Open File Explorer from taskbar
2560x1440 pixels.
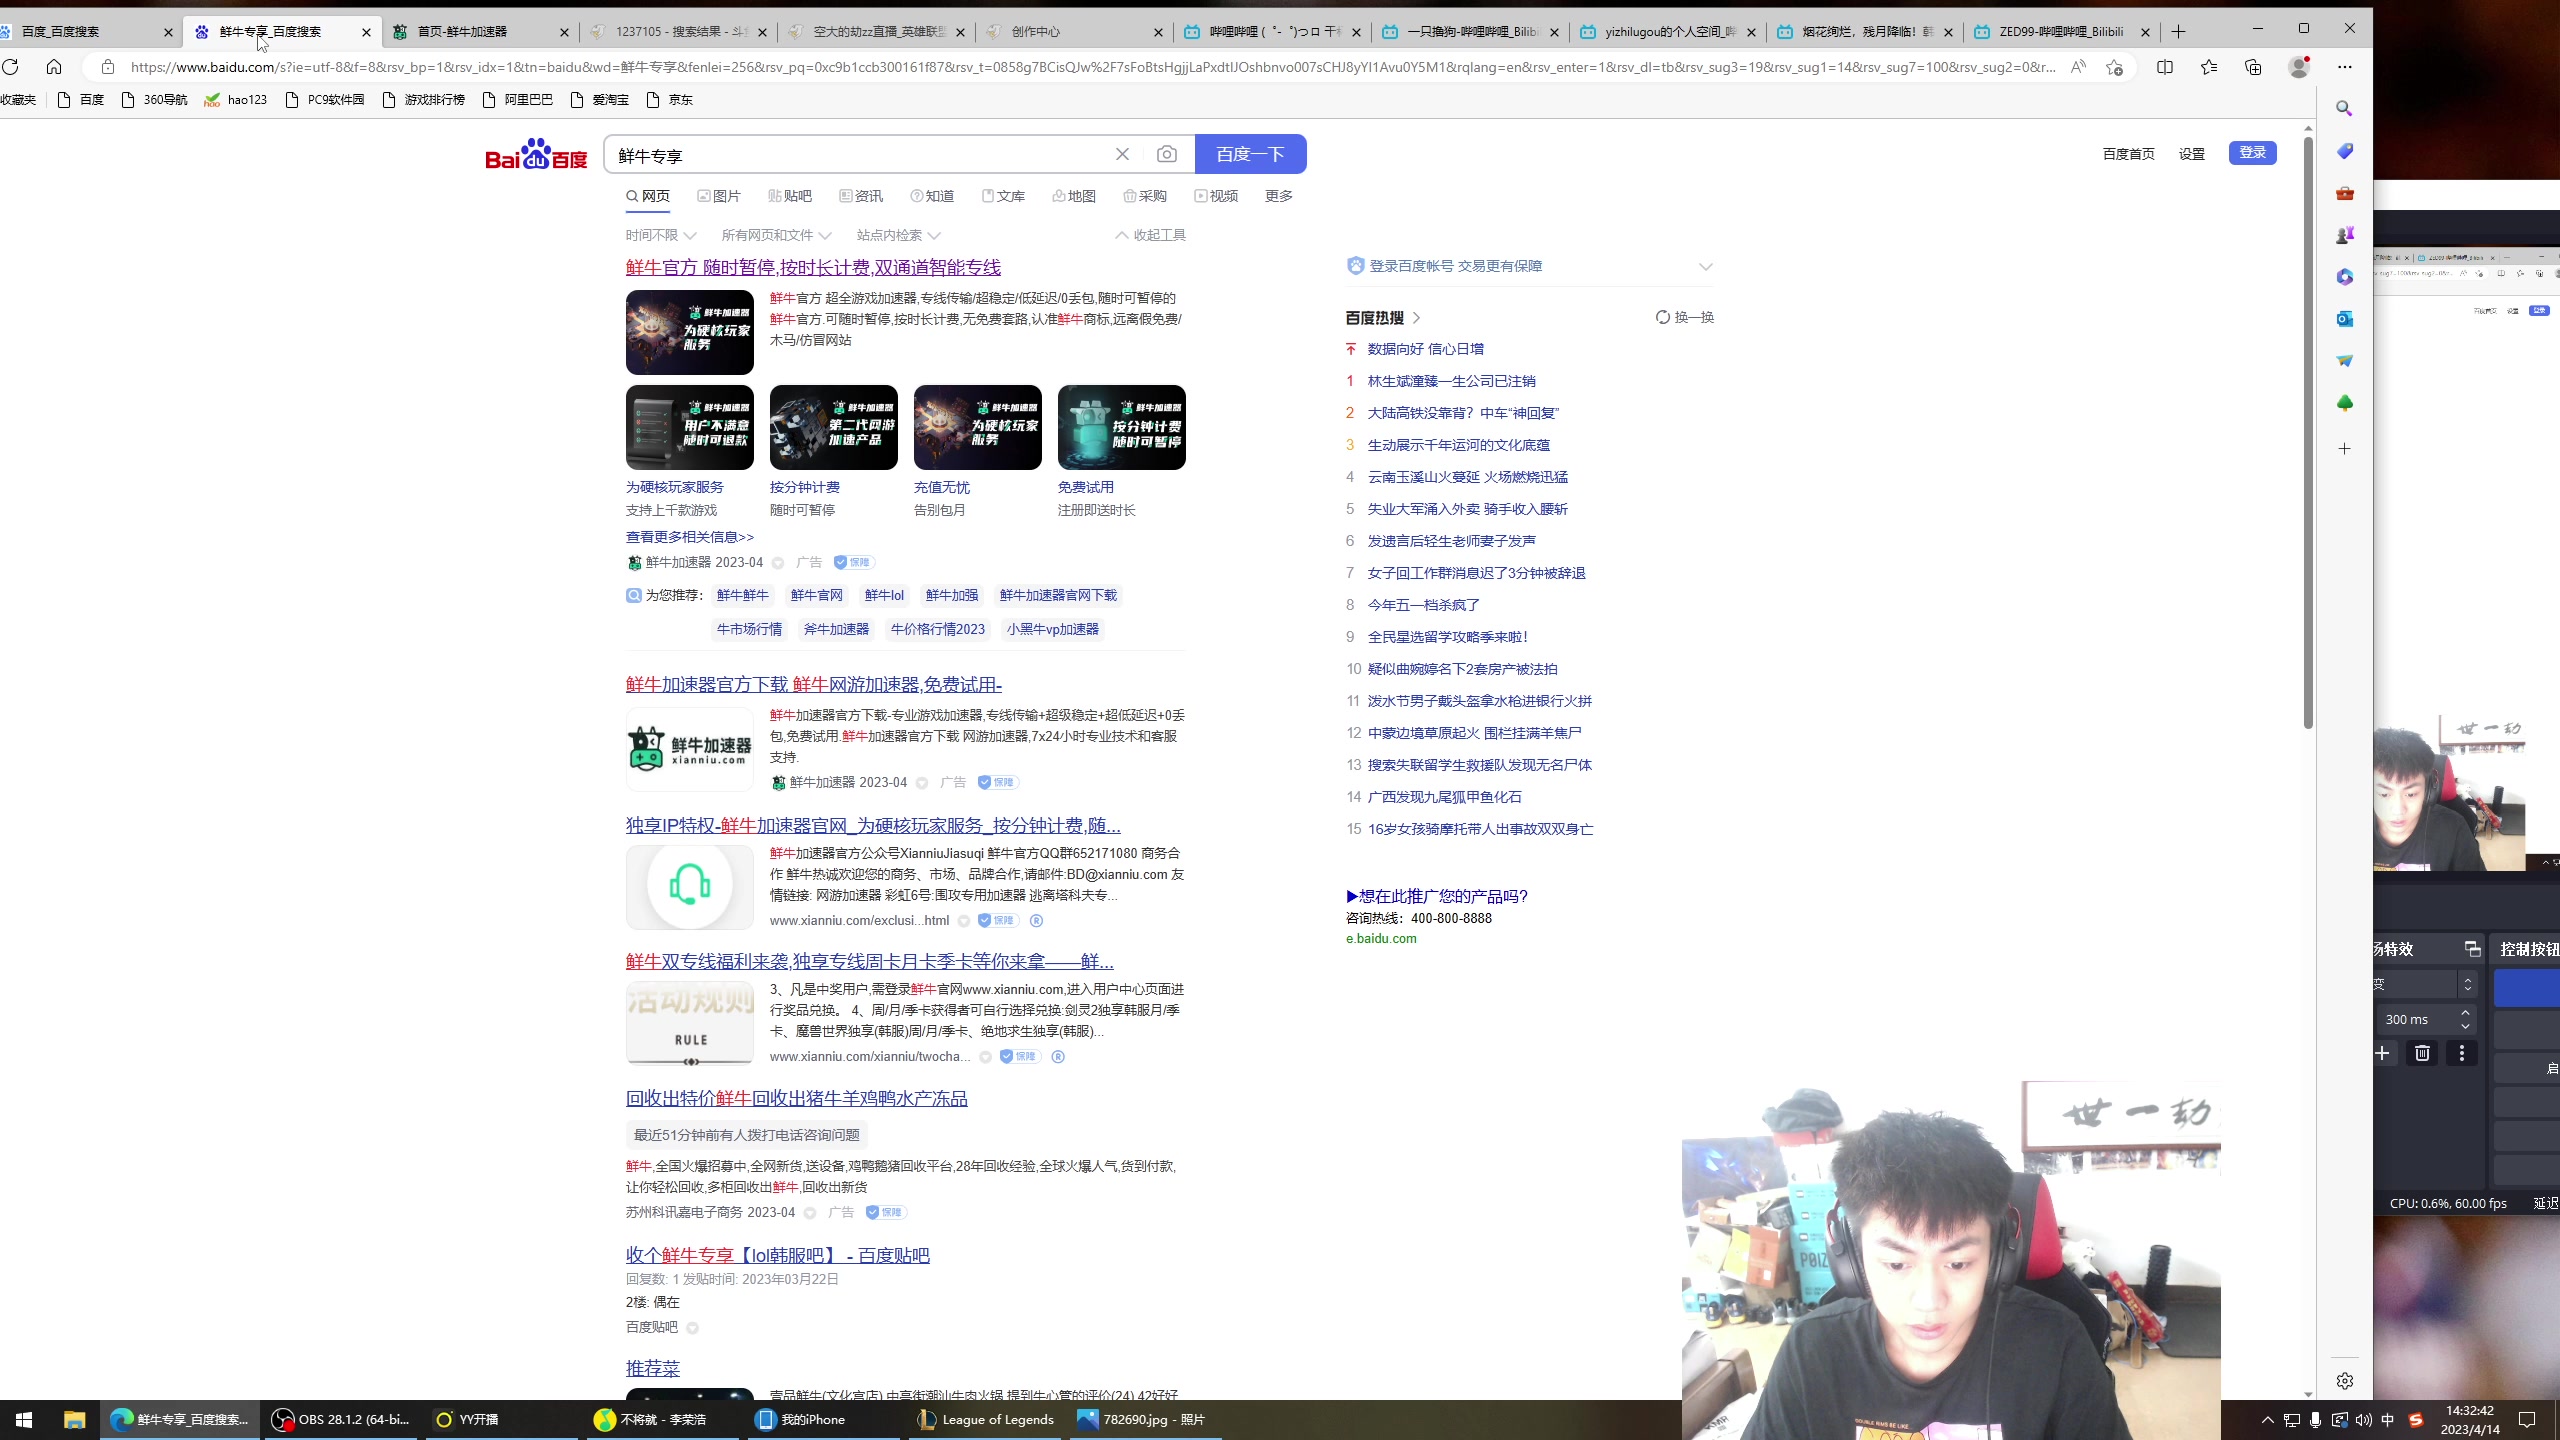(x=74, y=1420)
